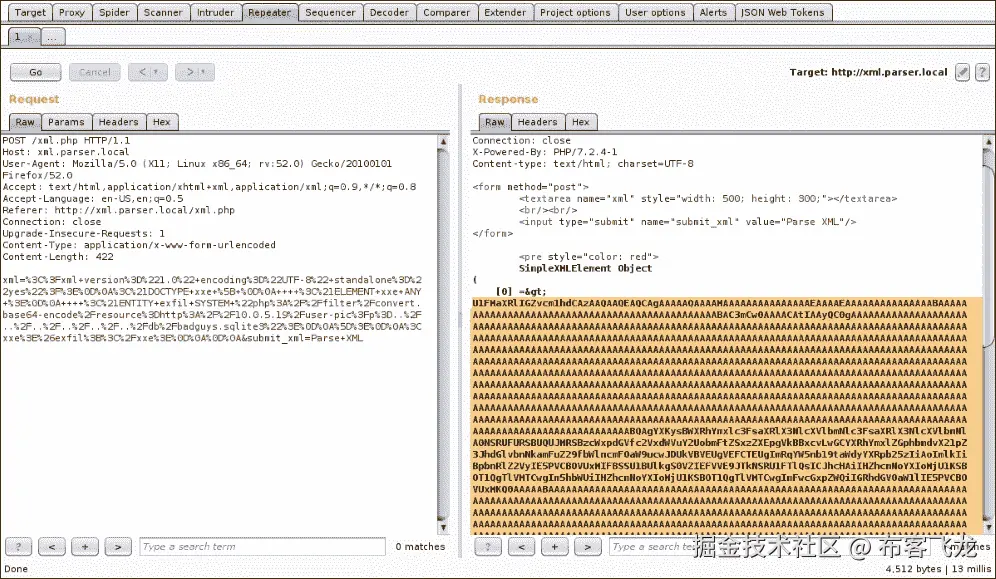View the Alerts tab

pos(713,12)
